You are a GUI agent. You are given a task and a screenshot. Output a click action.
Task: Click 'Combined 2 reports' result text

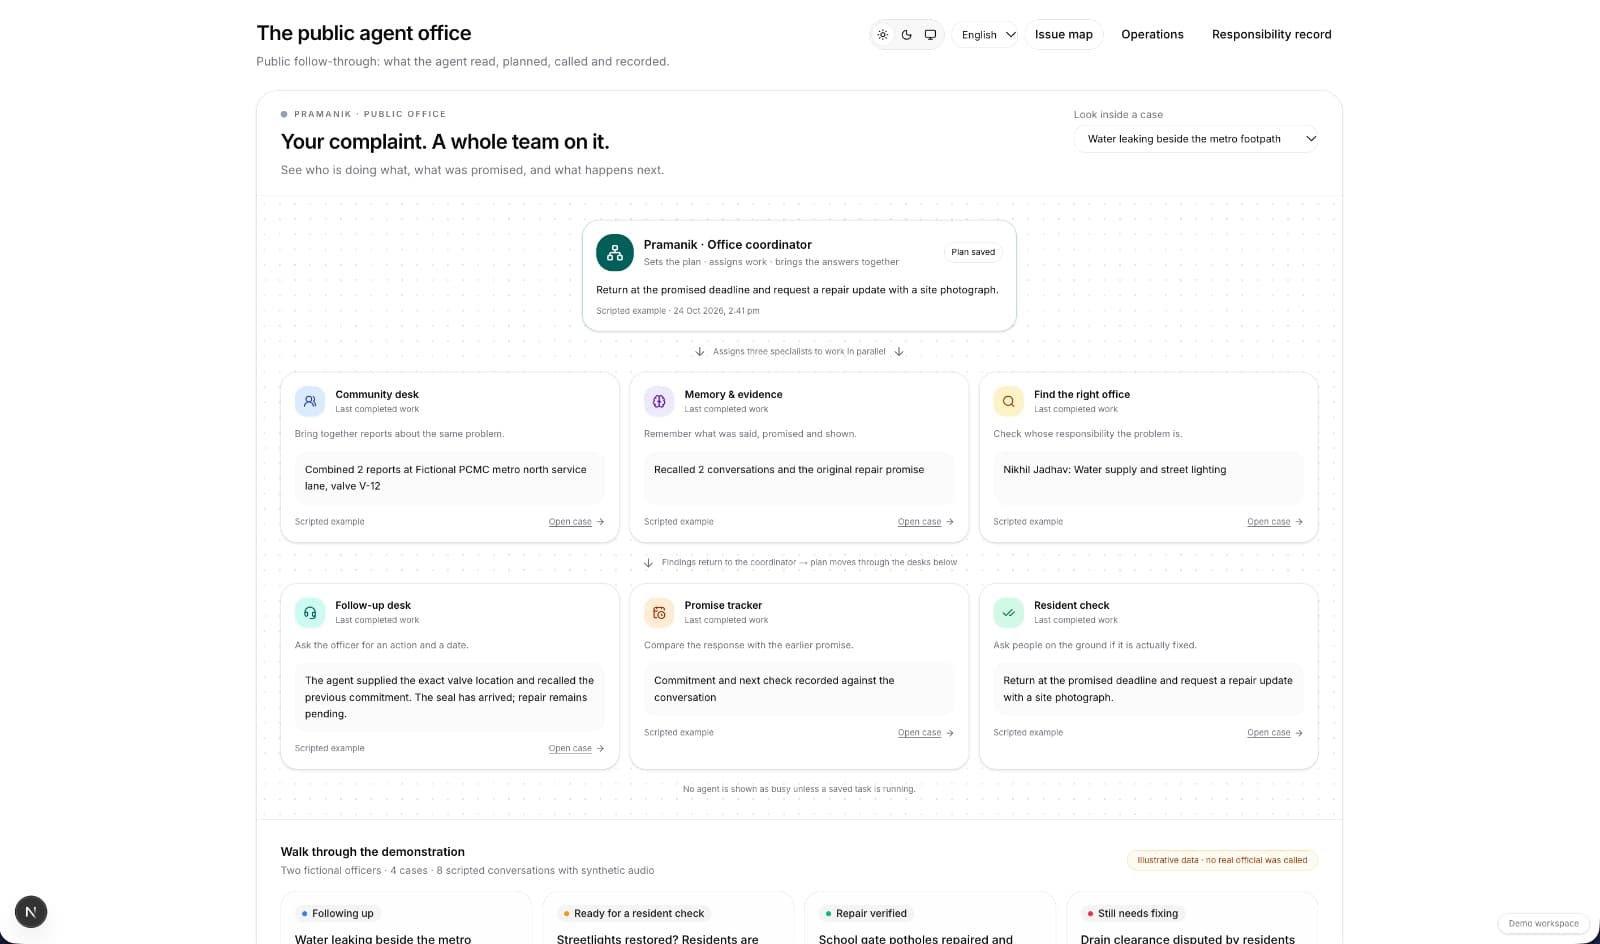click(446, 478)
